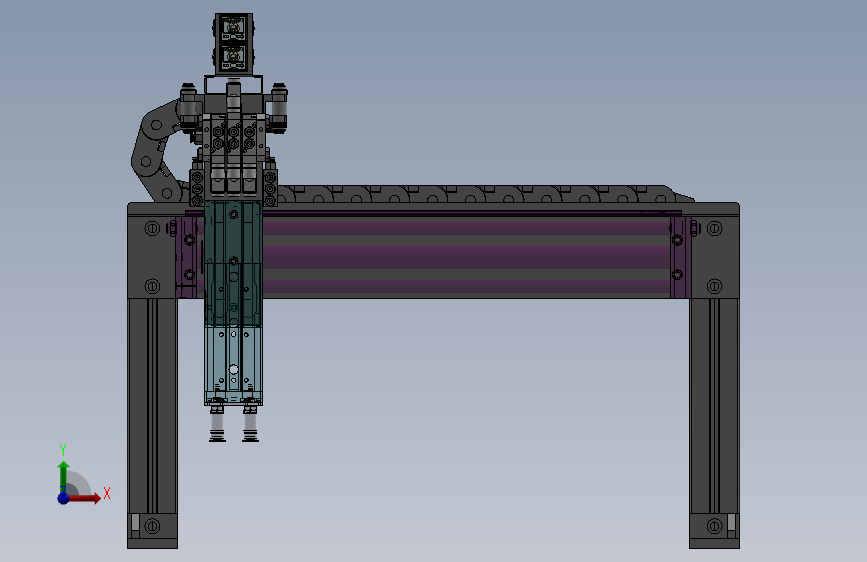Select the right leg's bottom foot bolt

pos(714,525)
